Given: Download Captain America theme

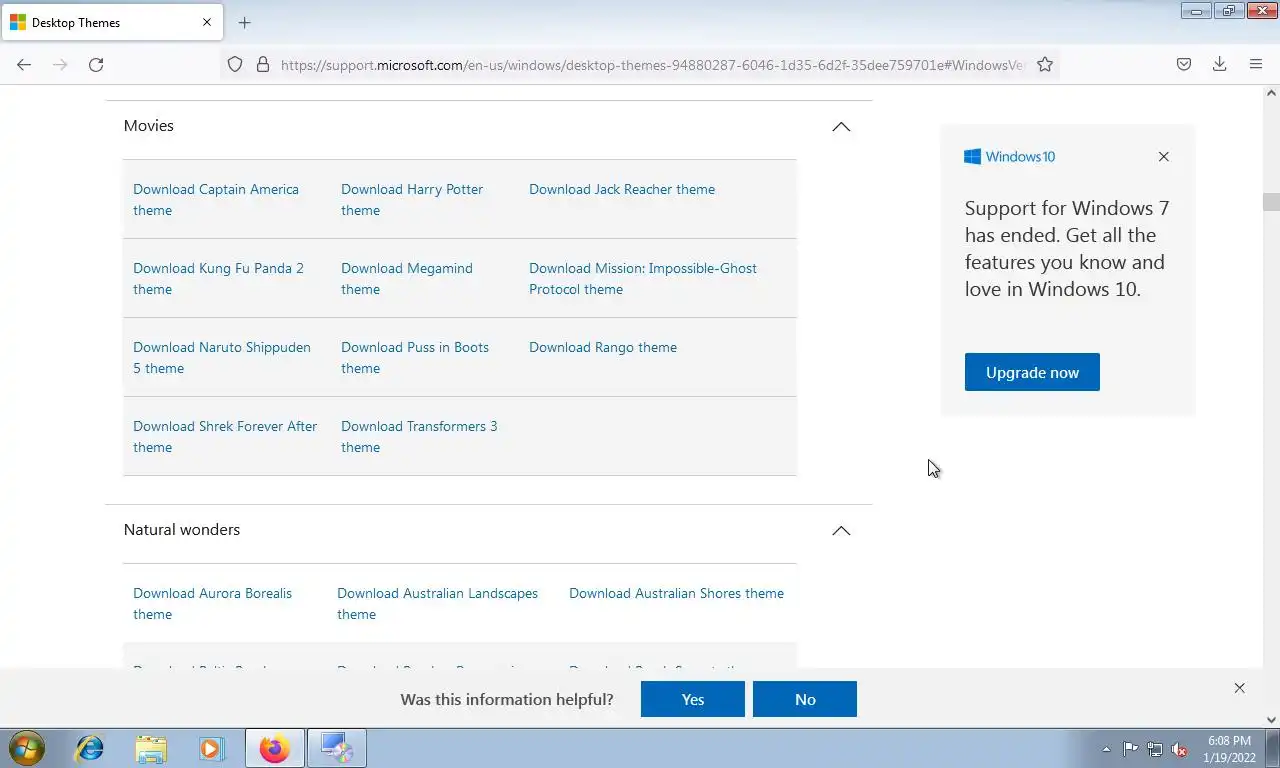Looking at the screenshot, I should click(x=216, y=199).
